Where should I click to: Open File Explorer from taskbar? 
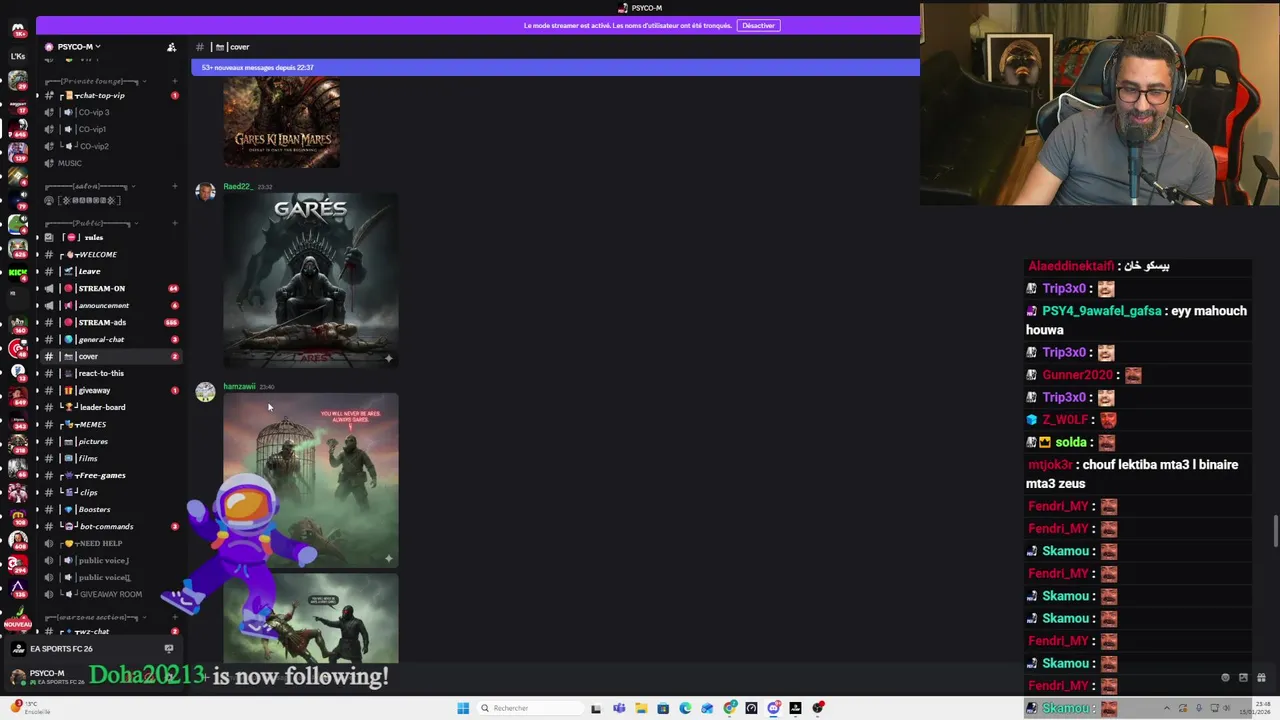[x=641, y=708]
